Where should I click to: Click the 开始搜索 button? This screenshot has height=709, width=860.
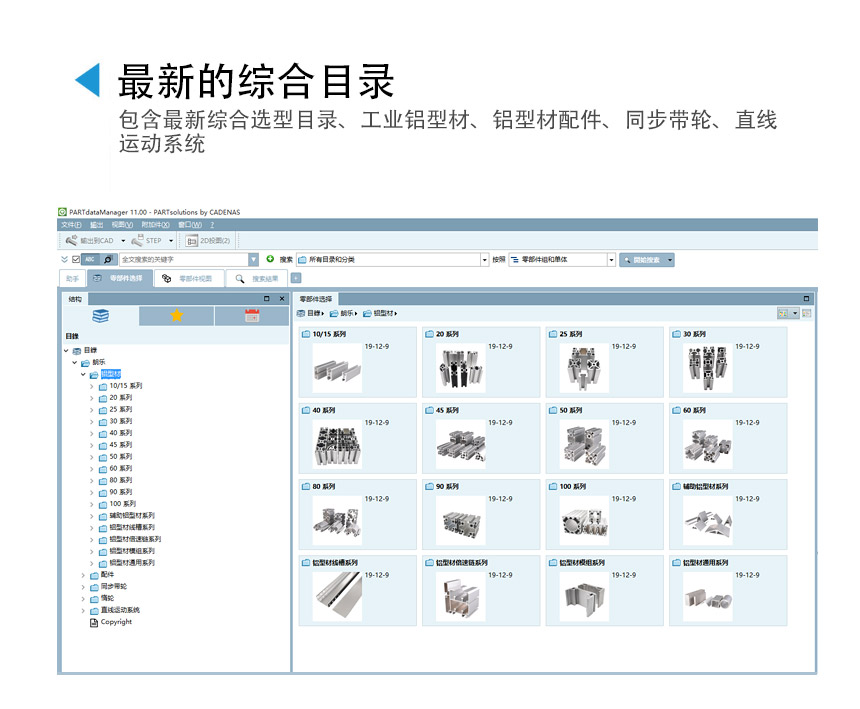click(x=641, y=260)
